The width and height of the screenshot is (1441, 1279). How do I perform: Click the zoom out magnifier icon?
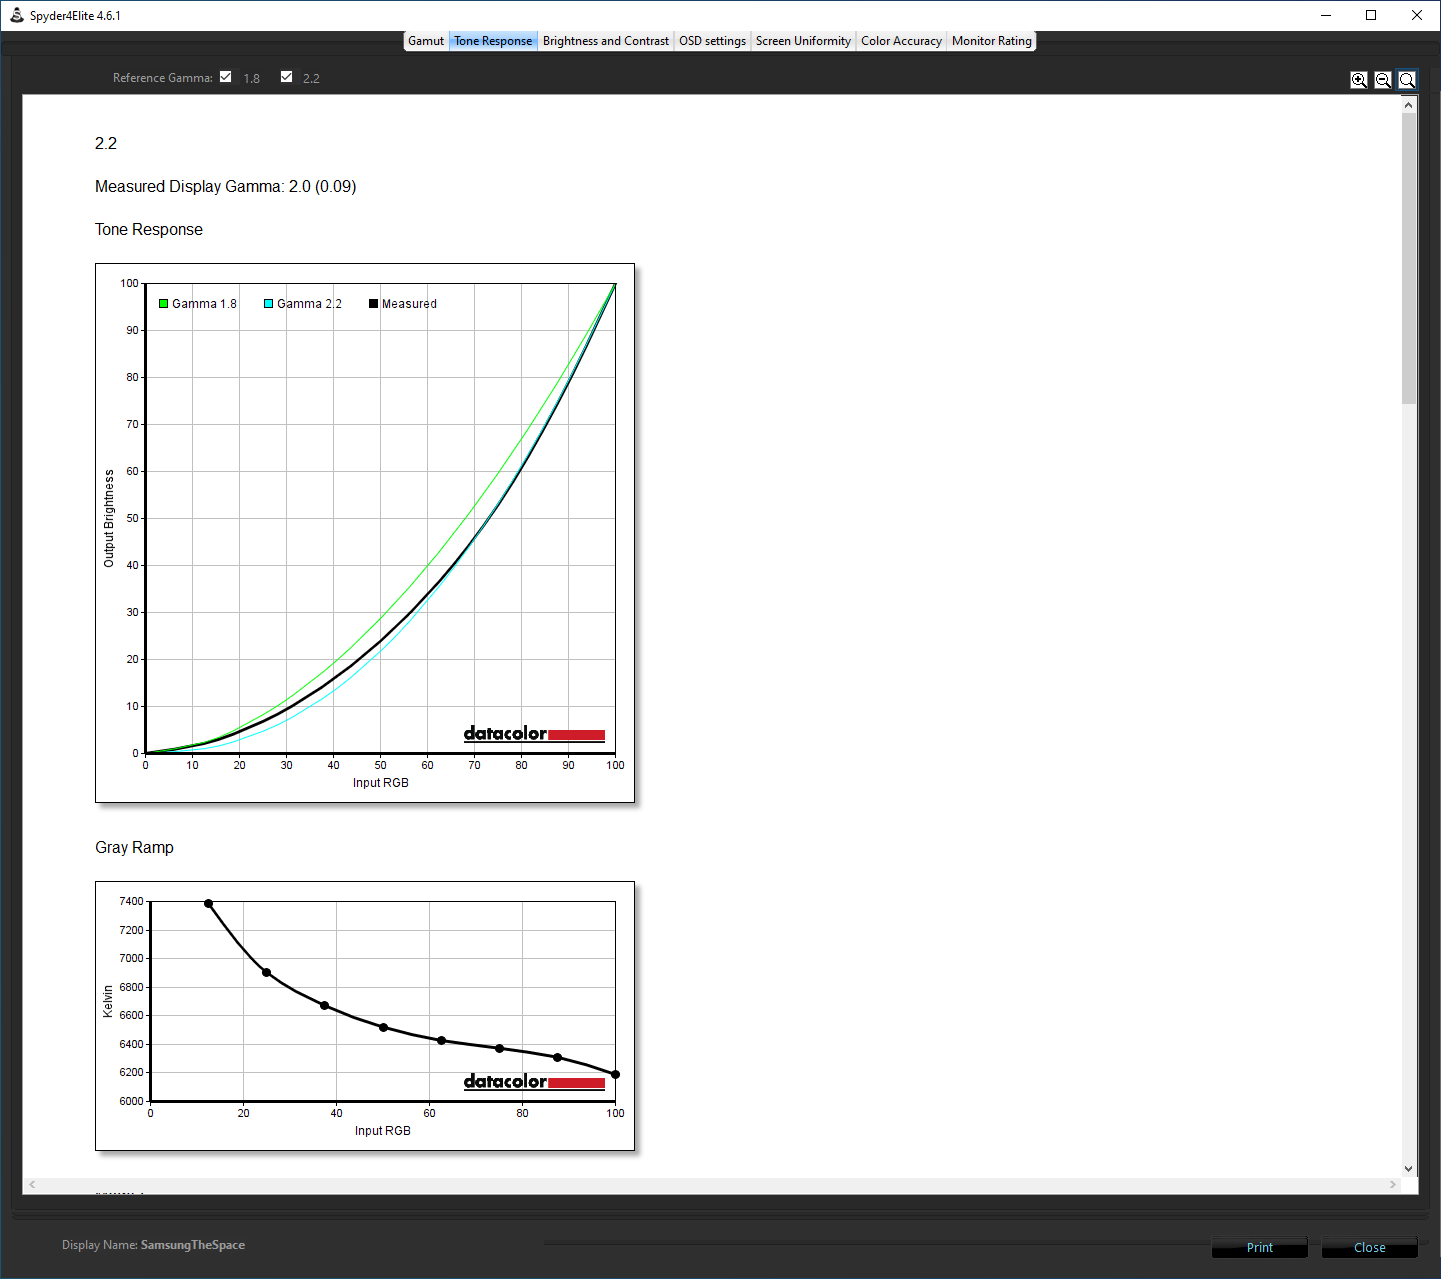coord(1383,80)
